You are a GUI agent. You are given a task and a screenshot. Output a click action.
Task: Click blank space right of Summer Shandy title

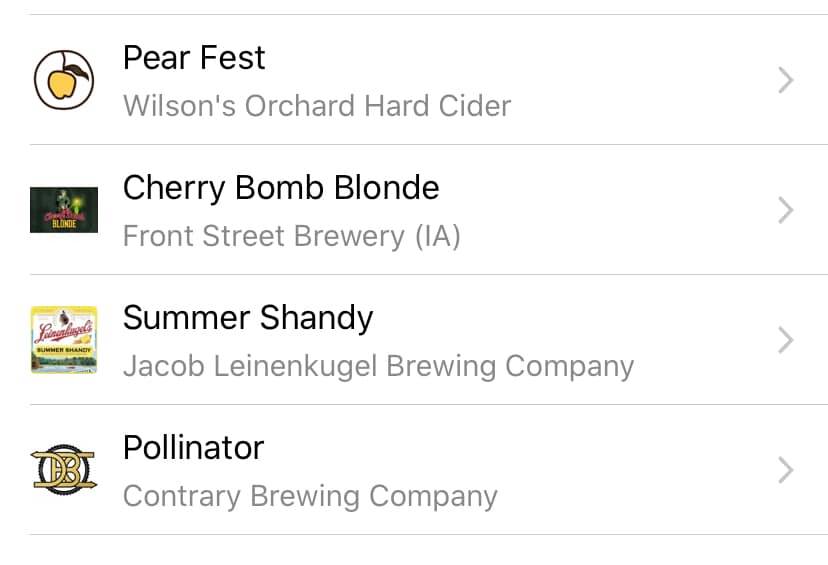pos(570,318)
